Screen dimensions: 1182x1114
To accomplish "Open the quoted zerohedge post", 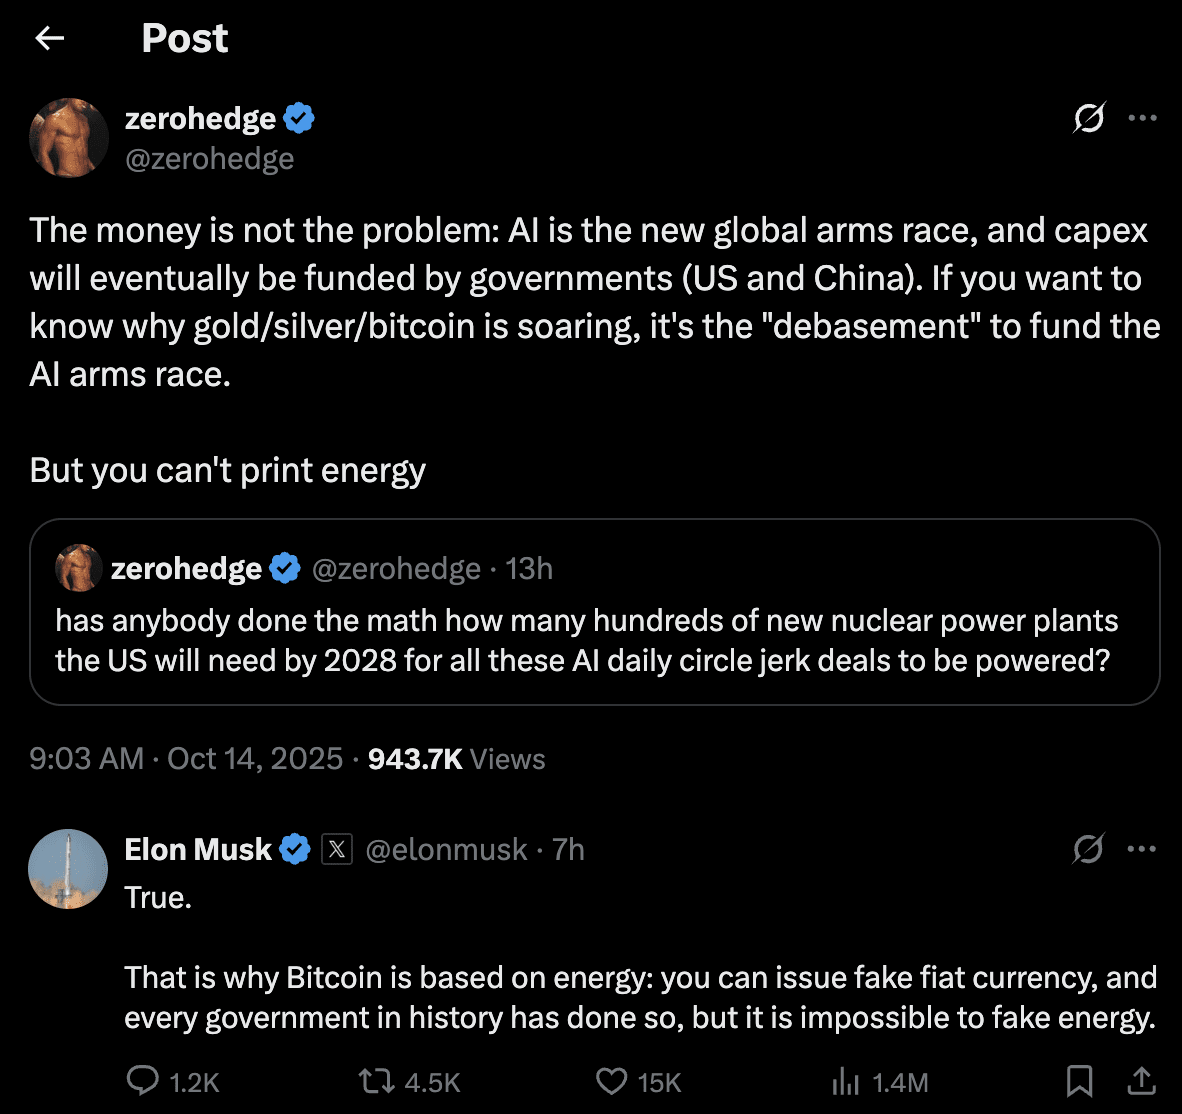I will click(594, 640).
